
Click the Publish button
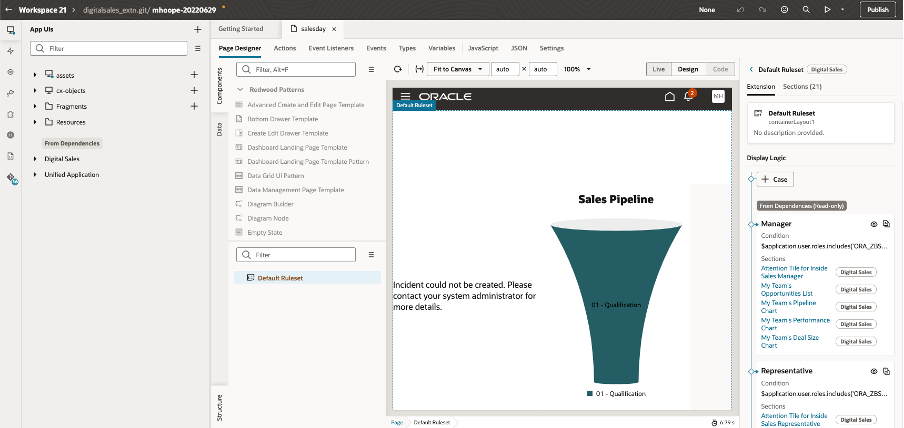(877, 9)
